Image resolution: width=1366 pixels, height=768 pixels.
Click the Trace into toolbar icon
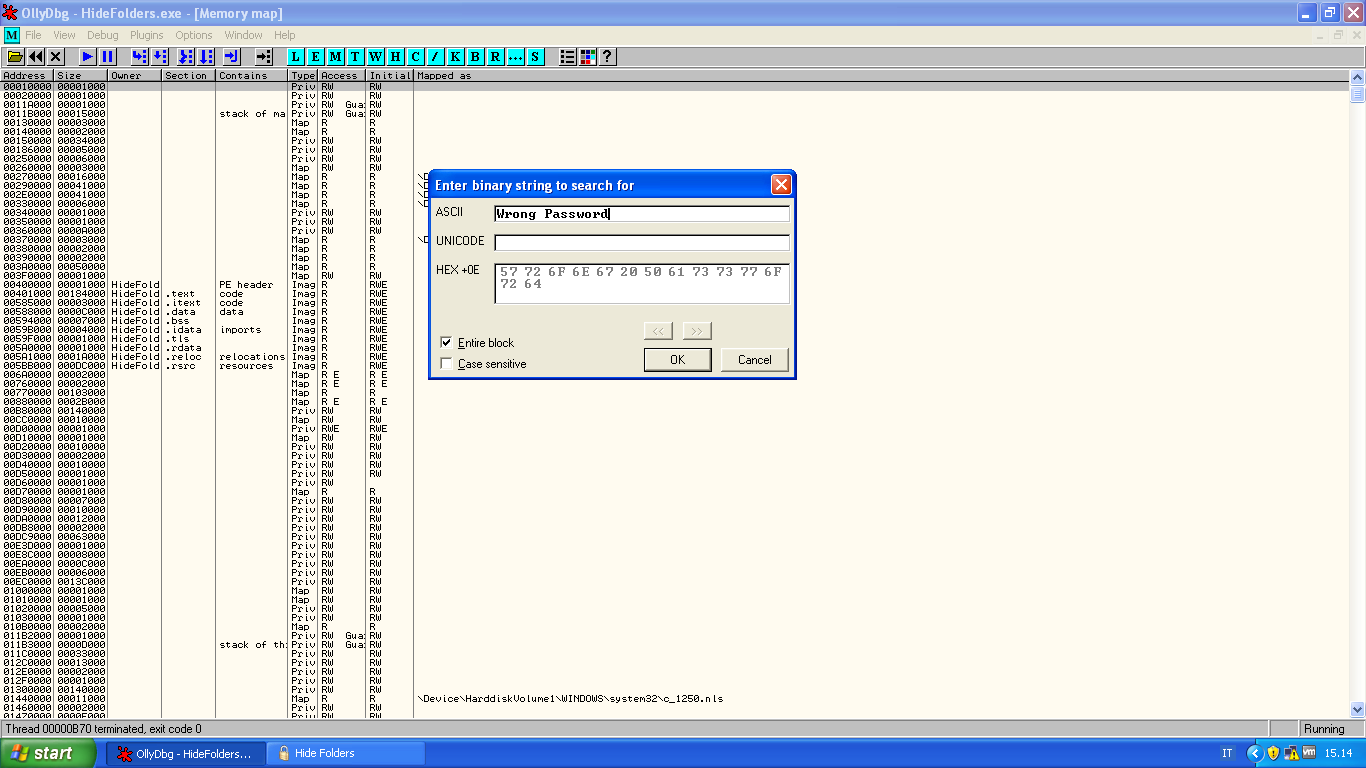pyautogui.click(x=185, y=57)
